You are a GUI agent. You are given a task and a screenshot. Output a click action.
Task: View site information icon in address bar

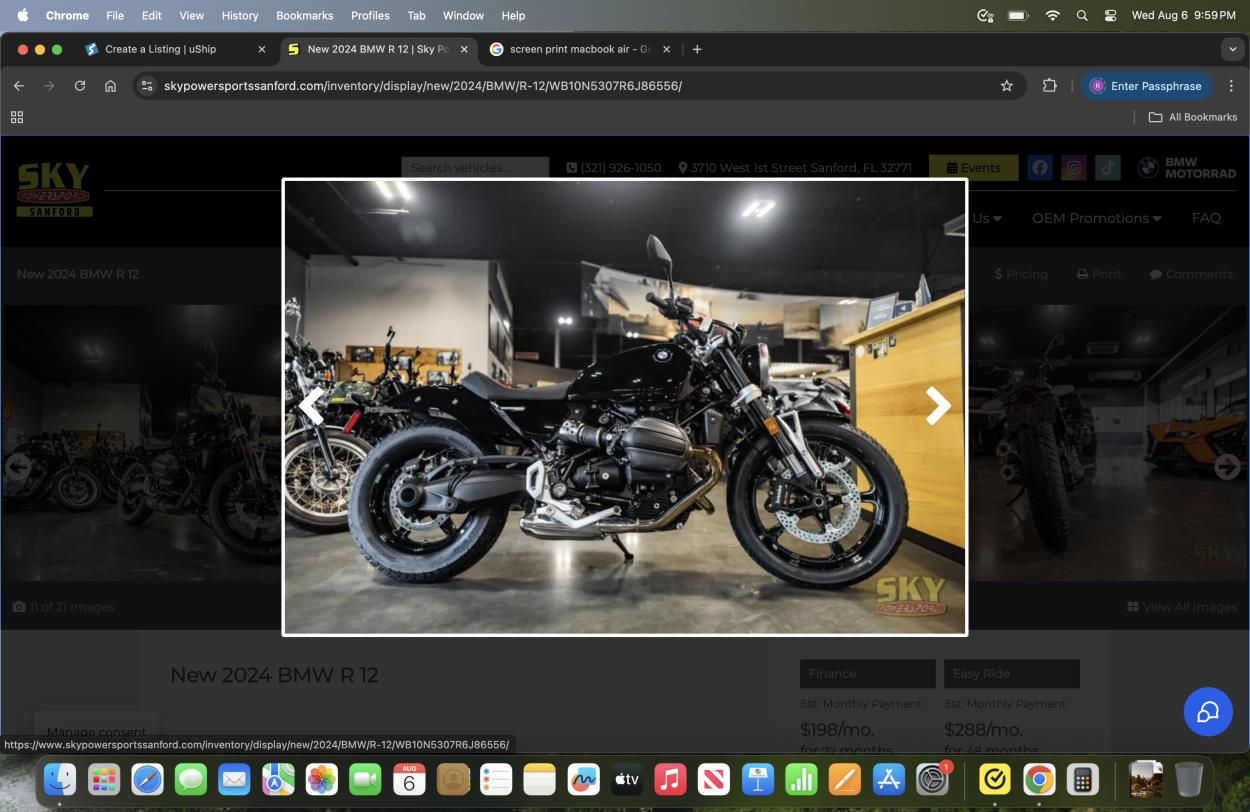(x=147, y=86)
